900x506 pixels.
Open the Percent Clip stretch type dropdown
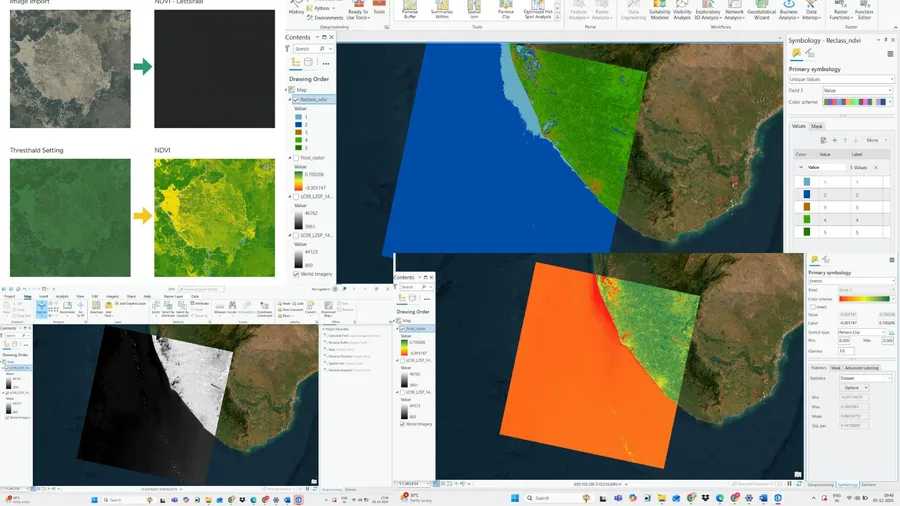tap(862, 332)
